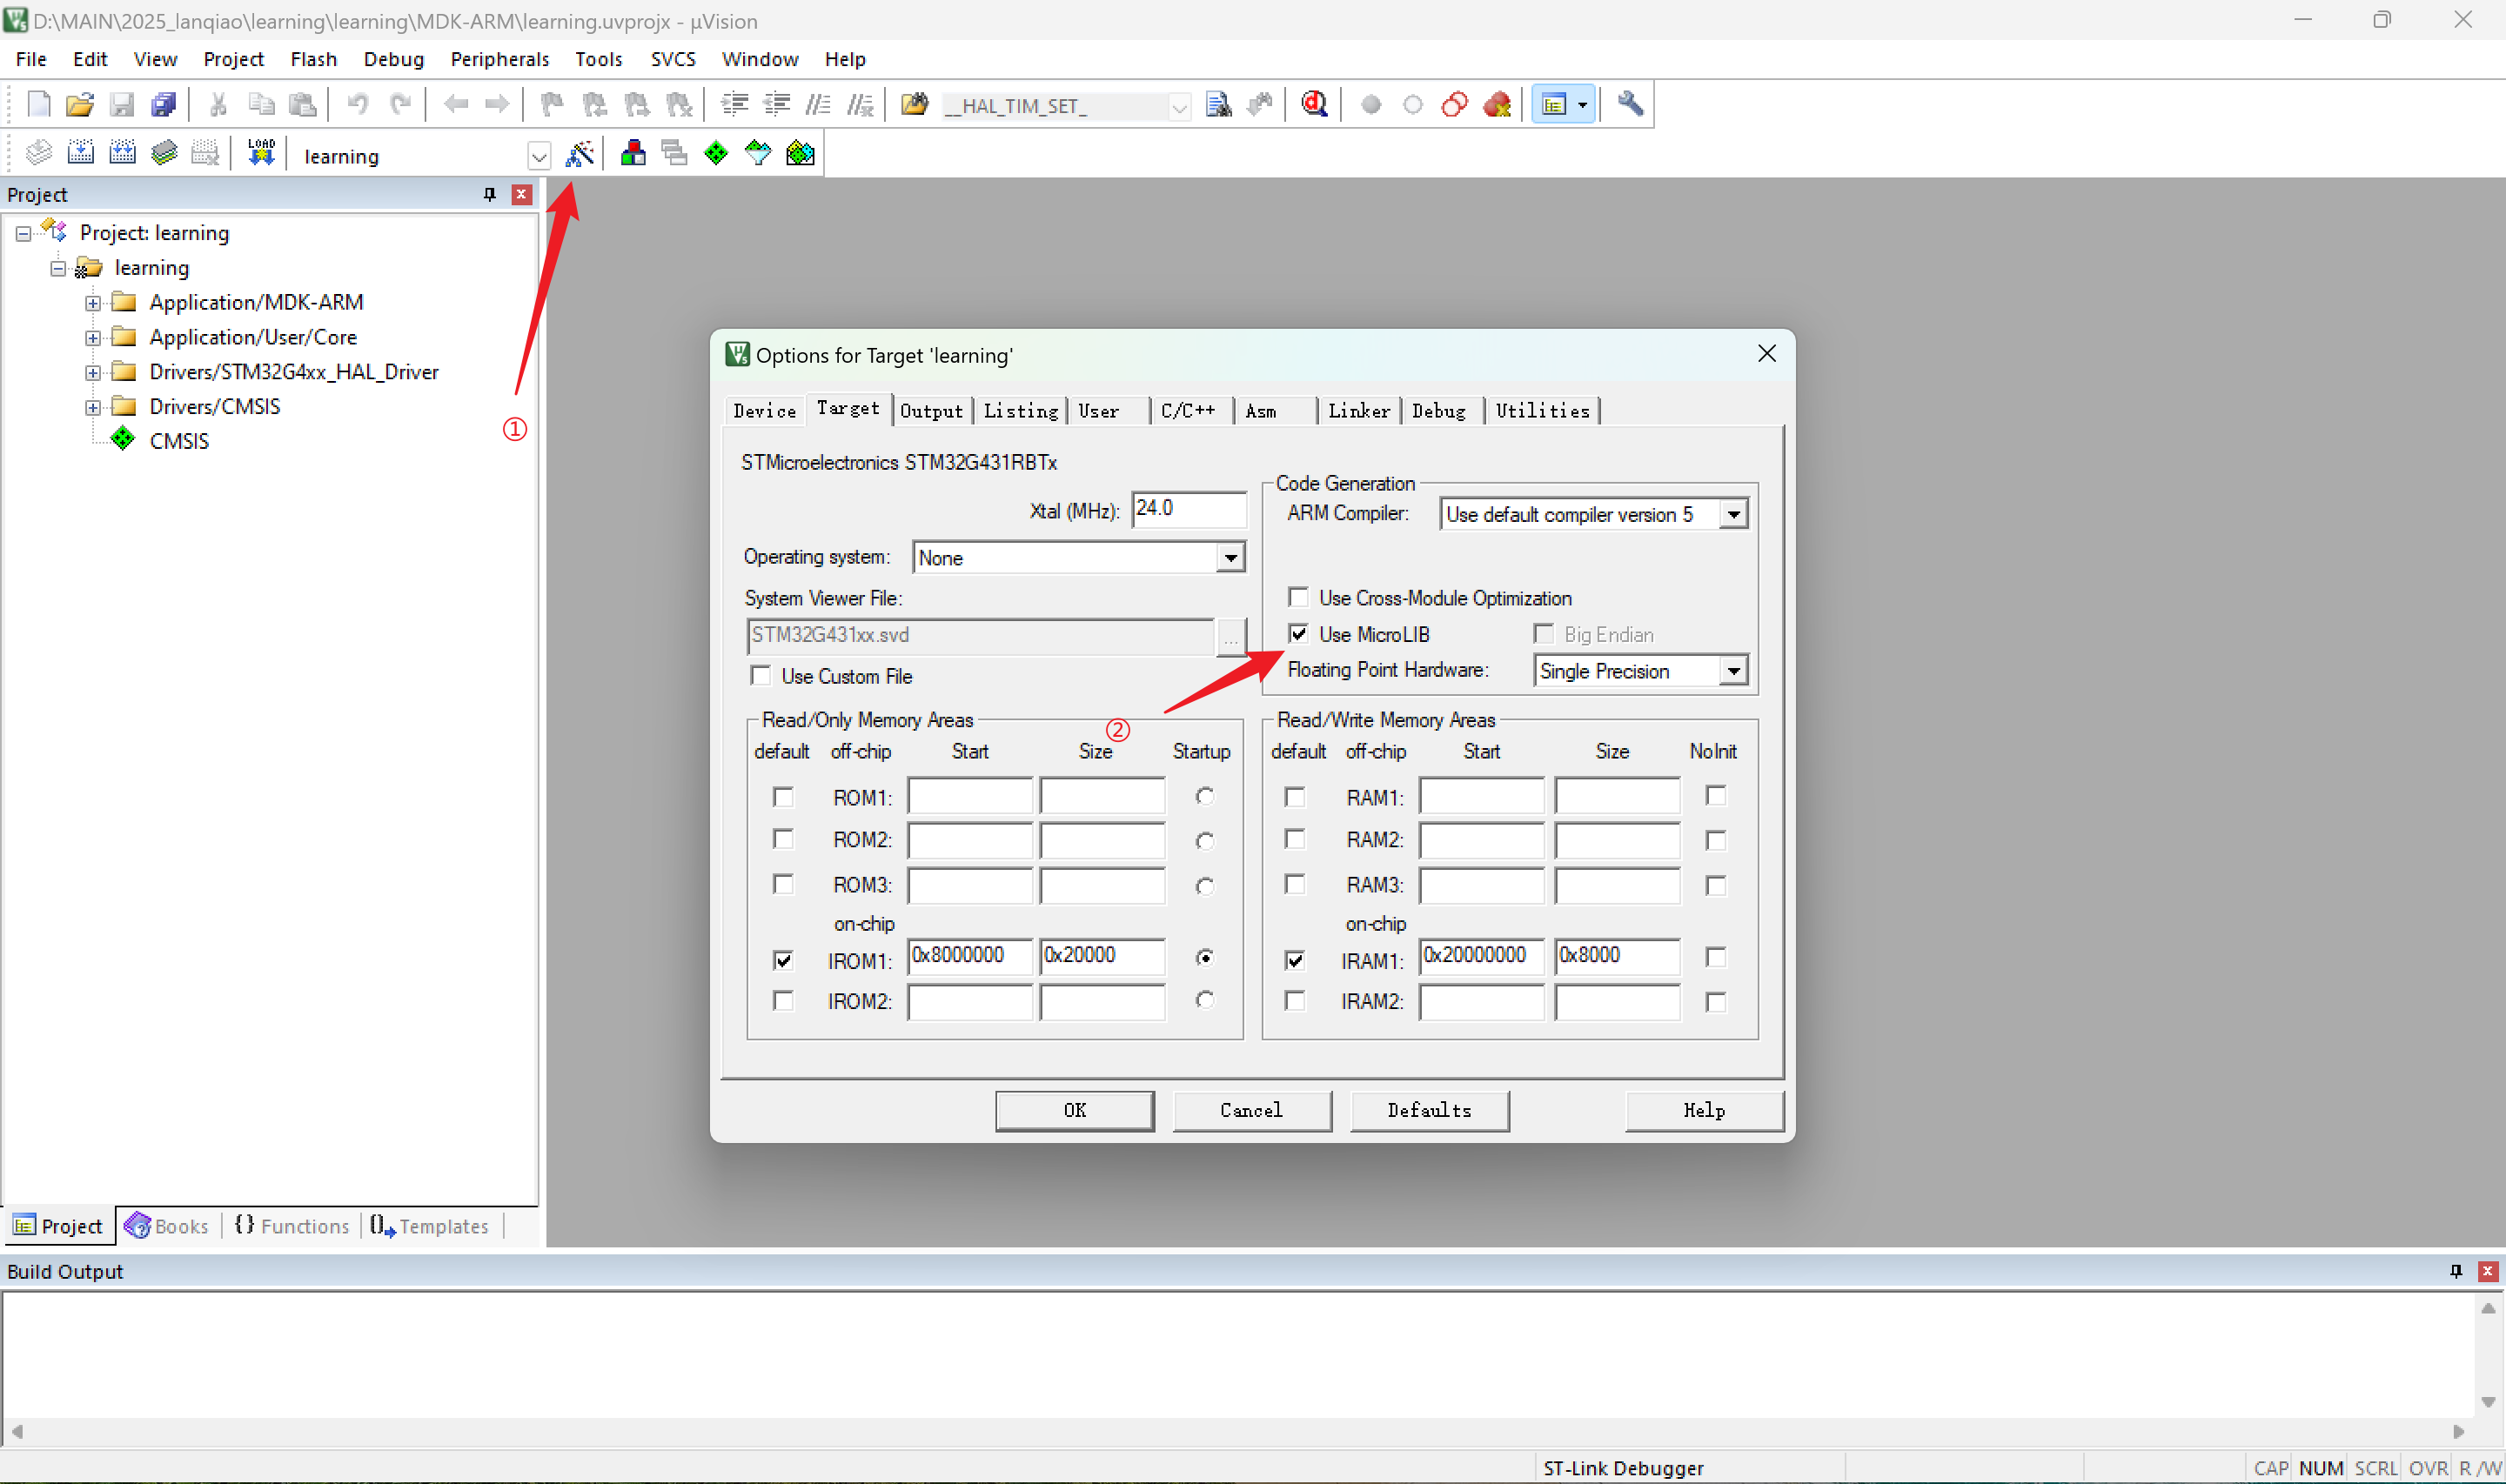Click the Start/Stop Debug Session icon
2506x1484 pixels.
(x=1314, y=104)
